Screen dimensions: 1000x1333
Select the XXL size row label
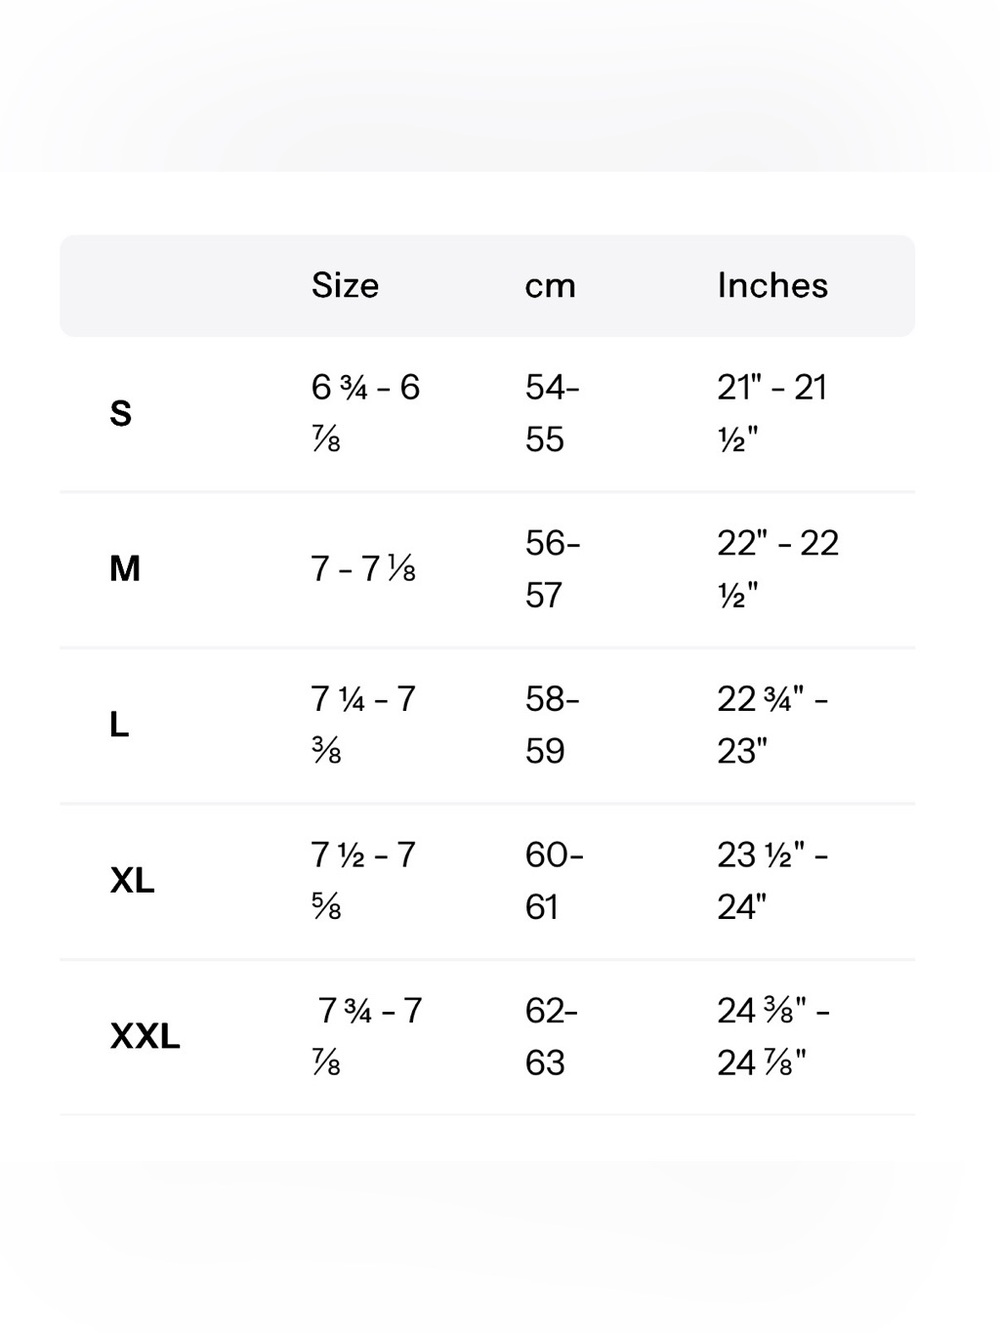click(145, 1037)
